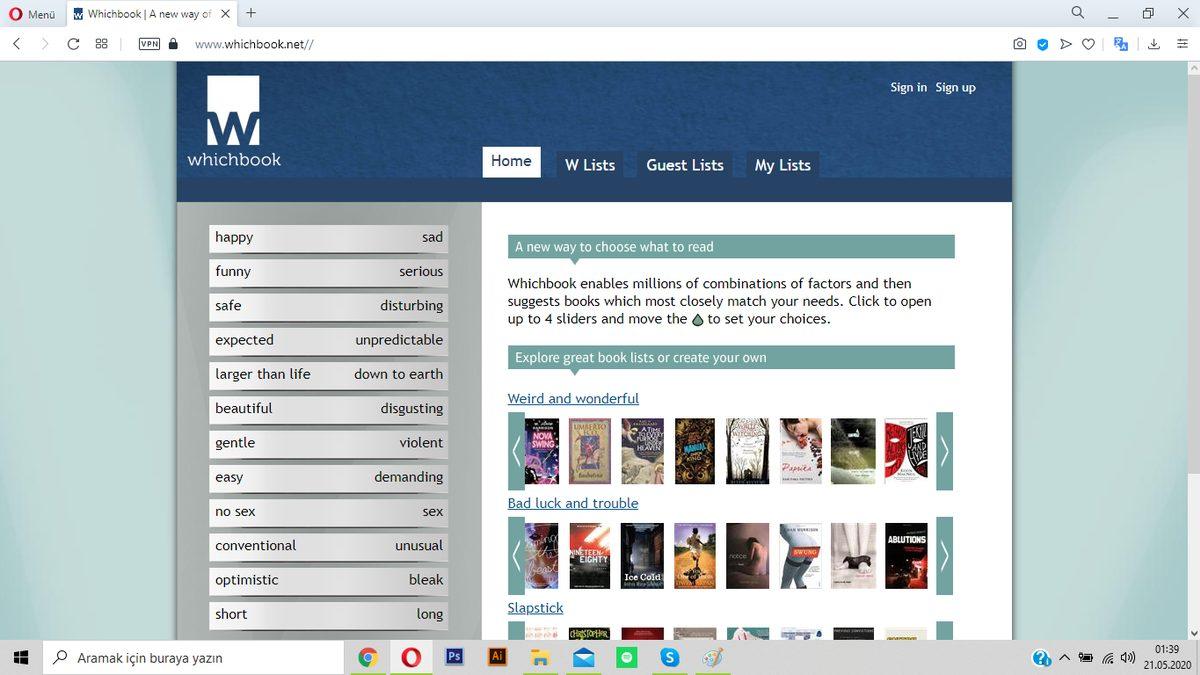Click Sign up at the top right
This screenshot has height=675, width=1200.
pos(955,87)
